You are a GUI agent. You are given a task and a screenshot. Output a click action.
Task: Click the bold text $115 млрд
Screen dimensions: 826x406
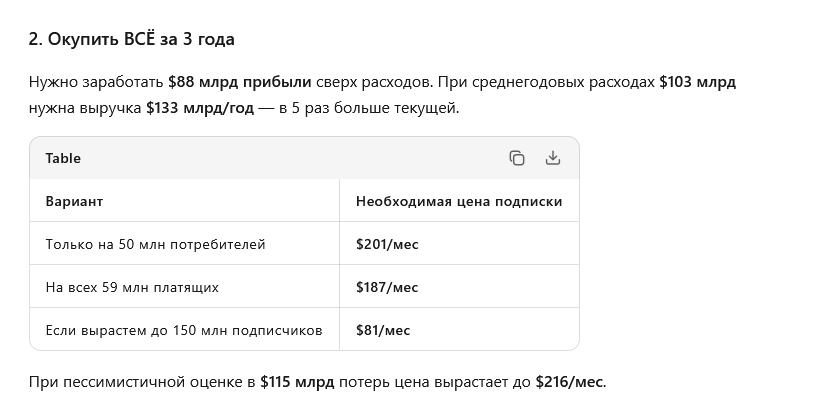pyautogui.click(x=297, y=382)
